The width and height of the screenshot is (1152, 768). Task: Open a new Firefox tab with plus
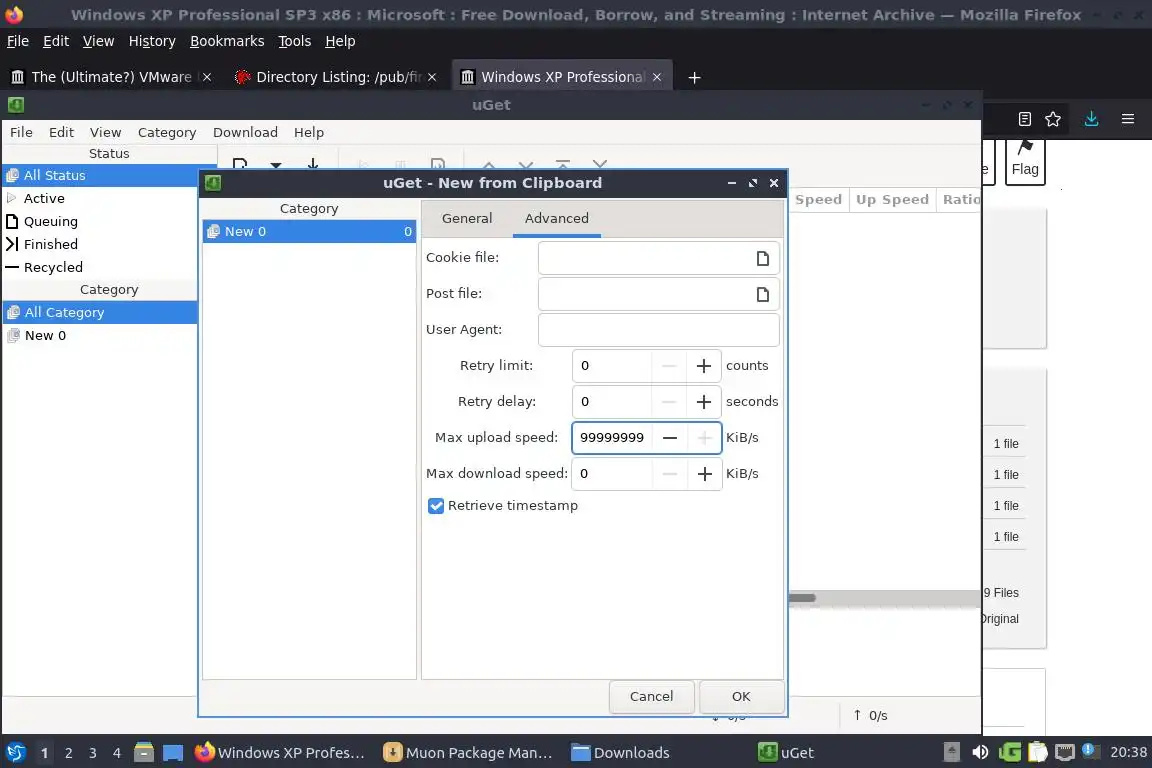pyautogui.click(x=694, y=77)
